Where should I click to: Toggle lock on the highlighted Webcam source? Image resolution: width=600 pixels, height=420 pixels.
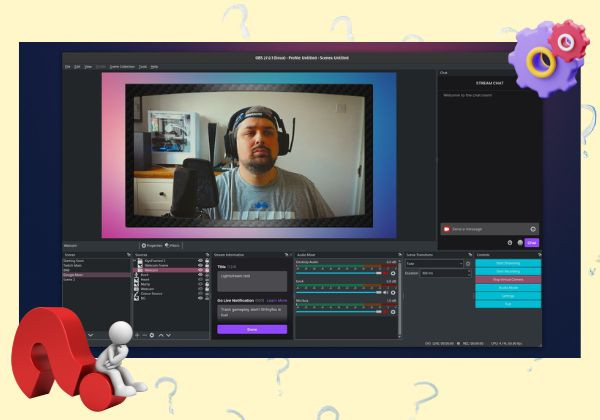pyautogui.click(x=207, y=270)
